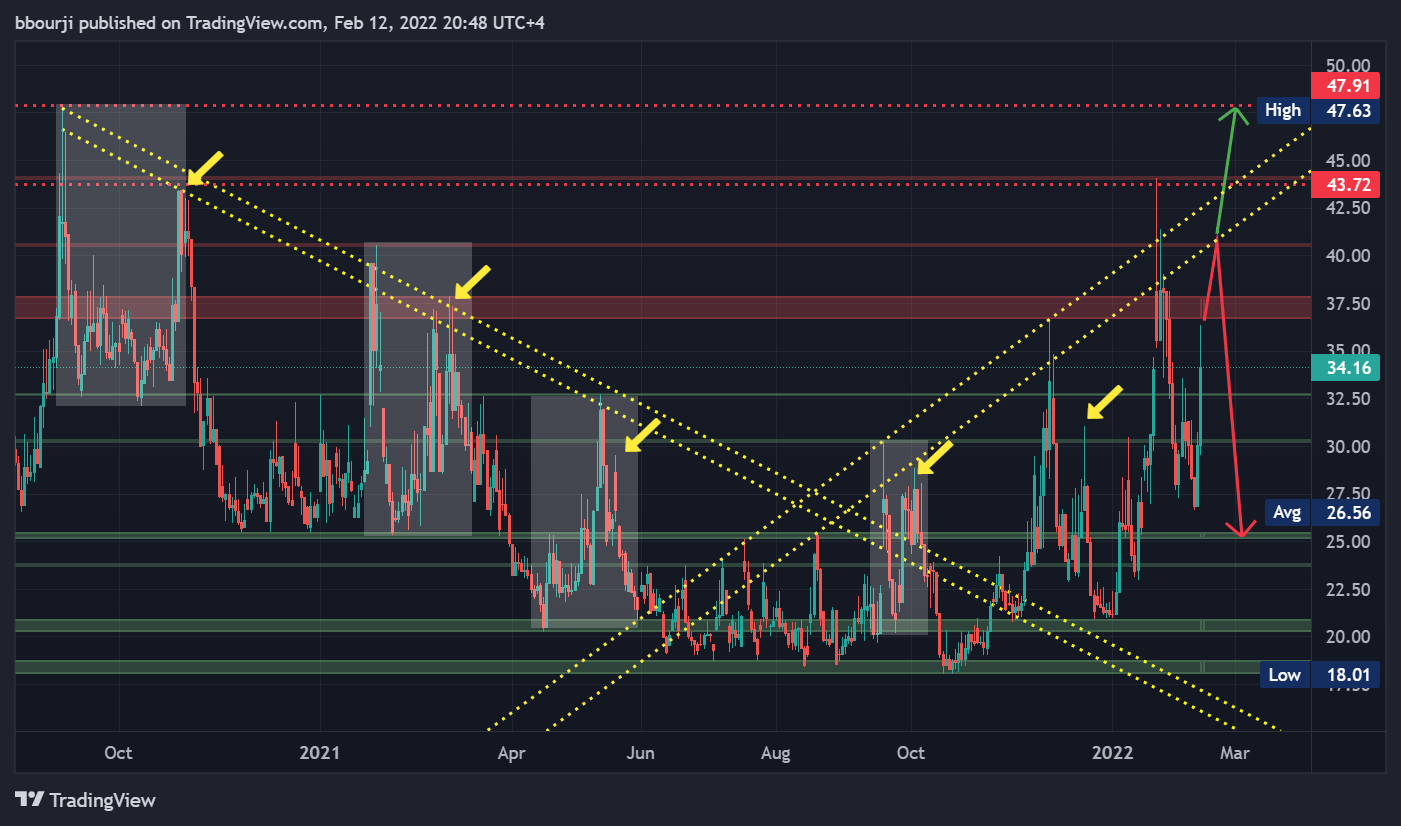Click the 27.50 price axis label
This screenshot has height=826, width=1401.
pyautogui.click(x=1347, y=493)
